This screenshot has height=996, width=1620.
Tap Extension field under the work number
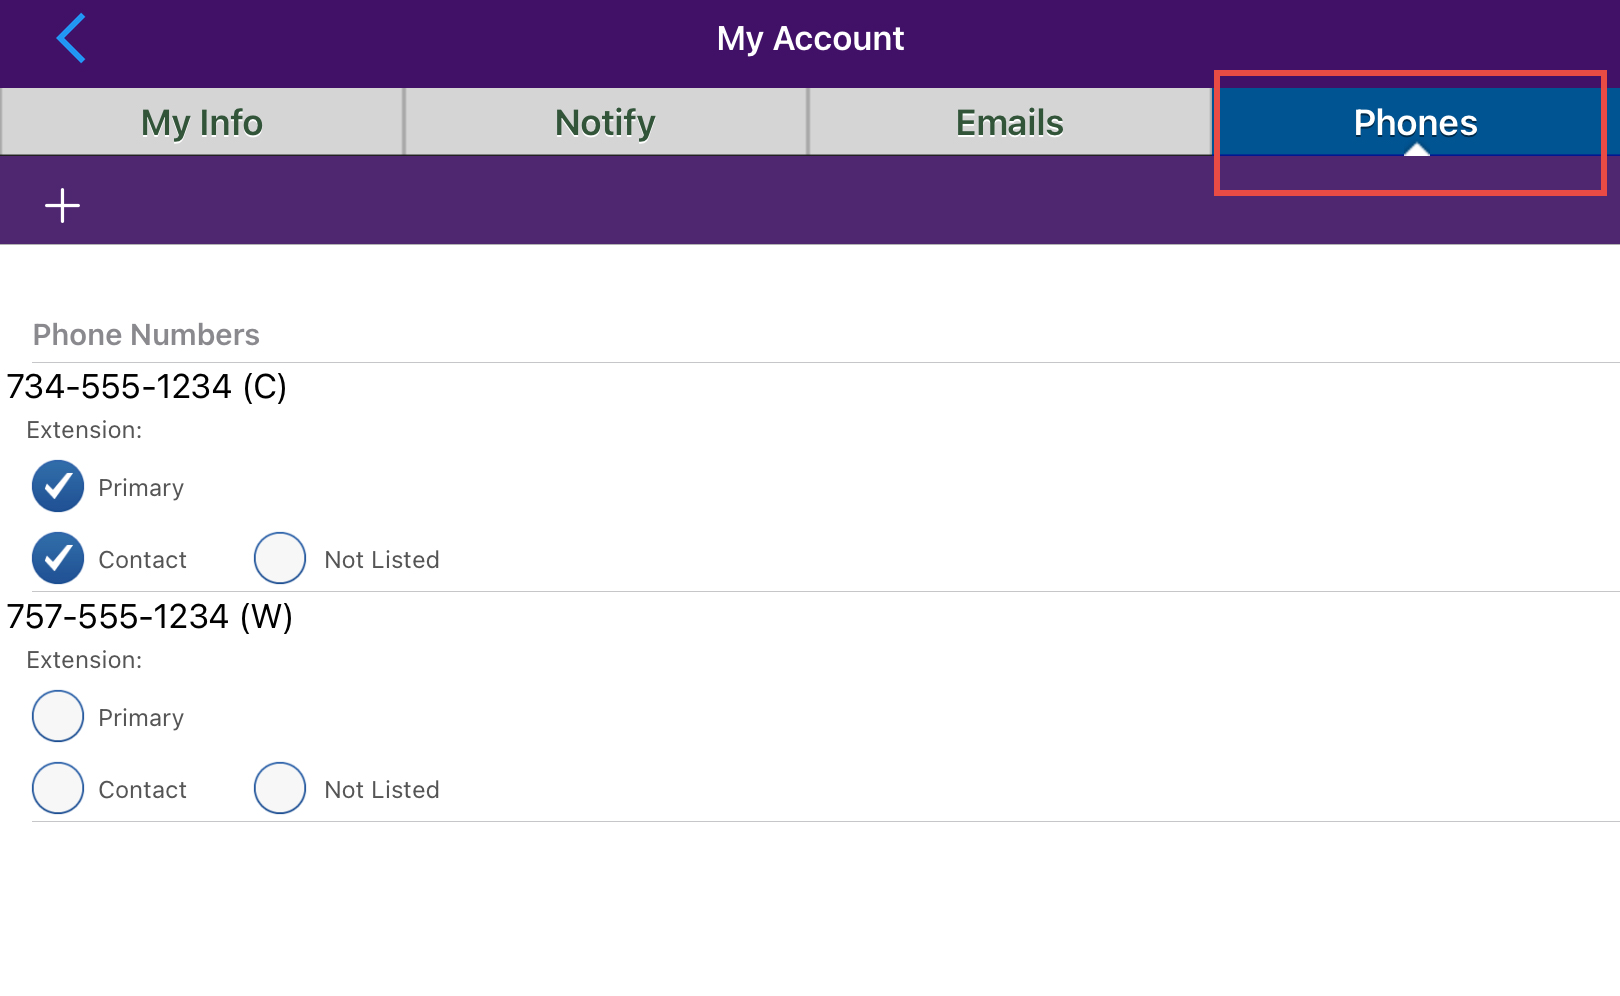pos(85,661)
